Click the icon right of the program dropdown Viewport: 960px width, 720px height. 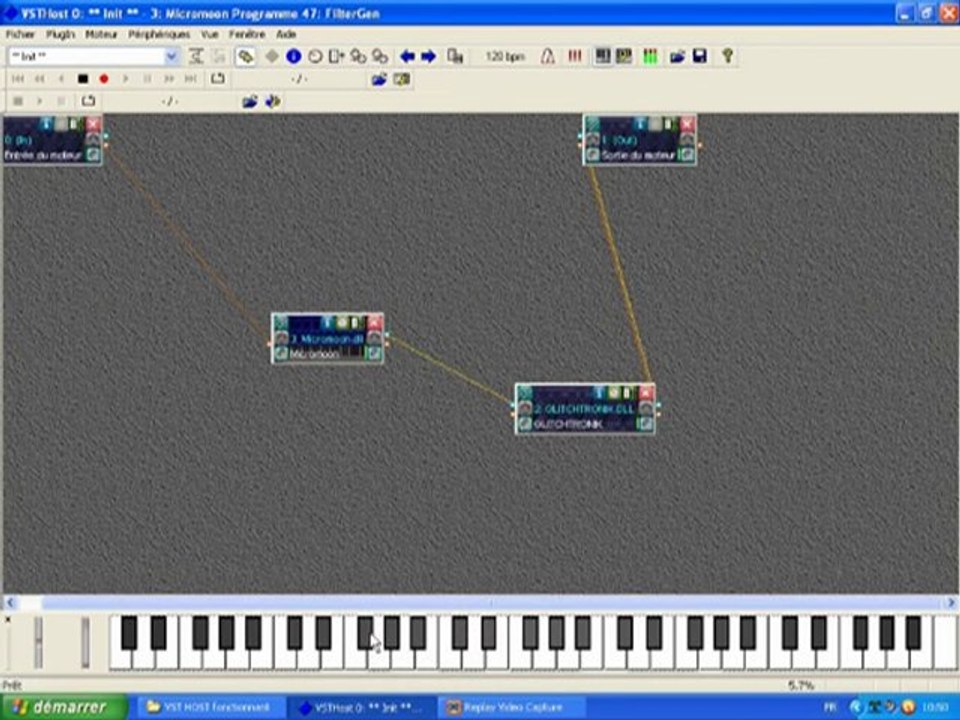click(x=196, y=56)
